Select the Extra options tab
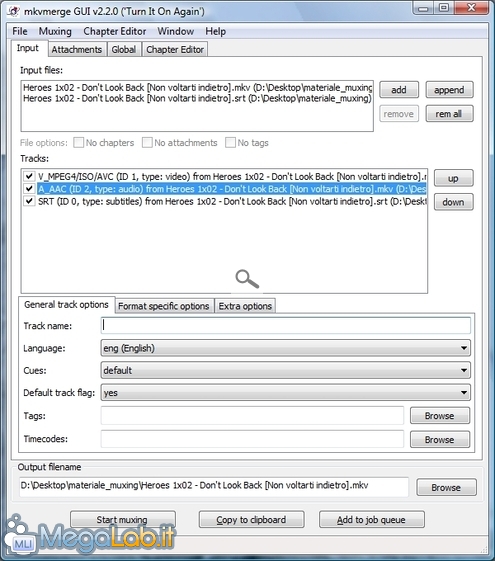Viewport: 495px width, 561px height. (x=245, y=306)
